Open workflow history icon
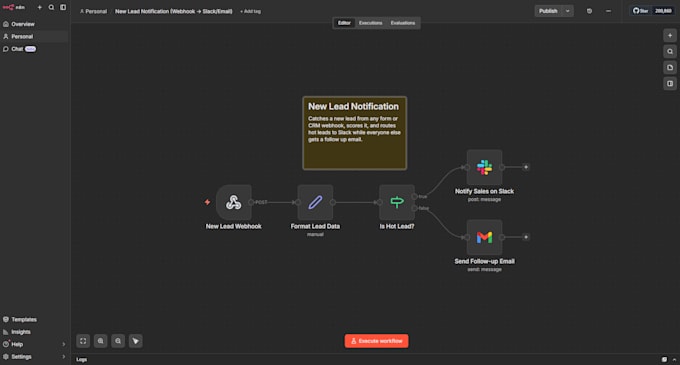680x365 pixels. coord(589,11)
